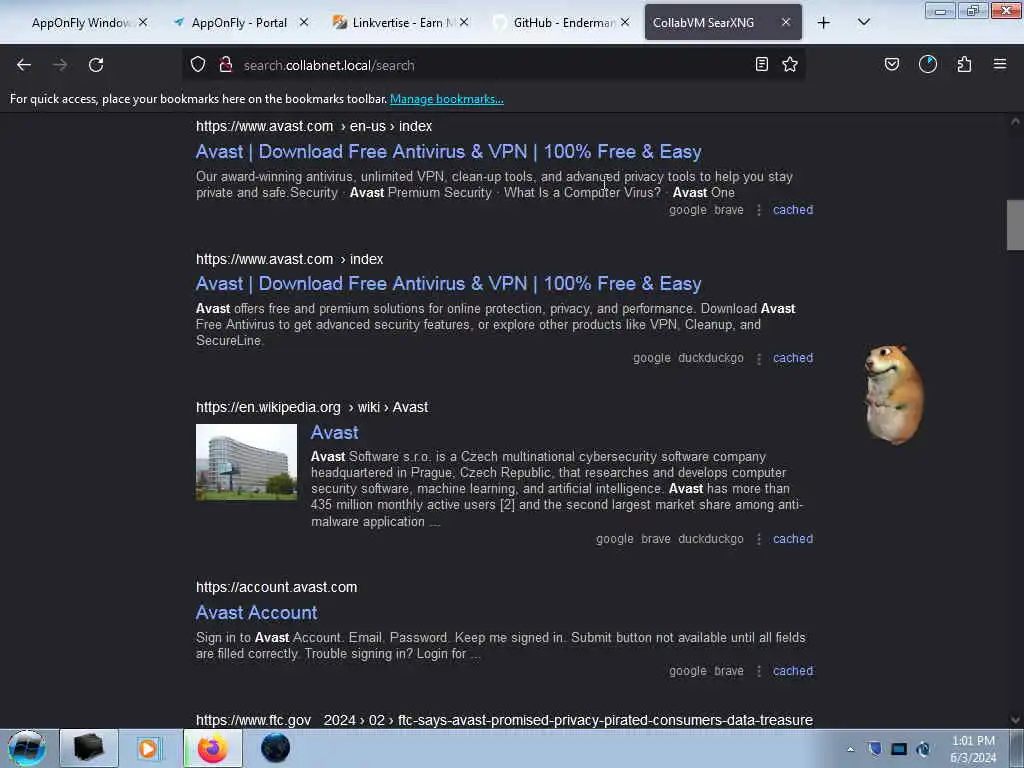The height and width of the screenshot is (768, 1024).
Task: Open the tracking protection shield icon
Action: click(x=198, y=65)
